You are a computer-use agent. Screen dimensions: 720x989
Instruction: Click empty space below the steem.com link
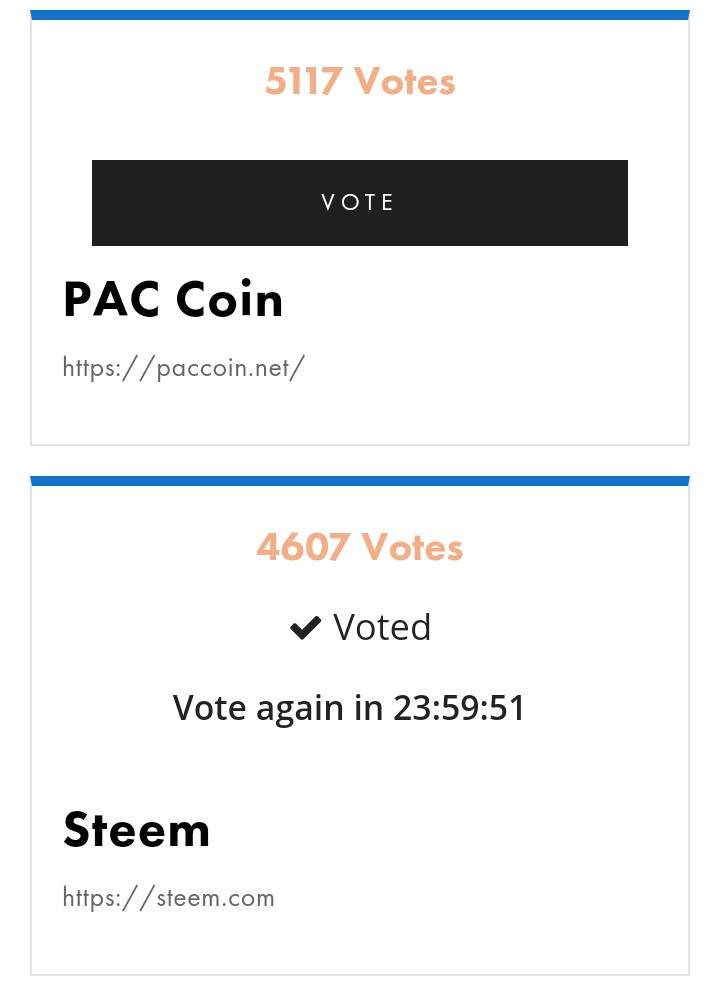360,945
